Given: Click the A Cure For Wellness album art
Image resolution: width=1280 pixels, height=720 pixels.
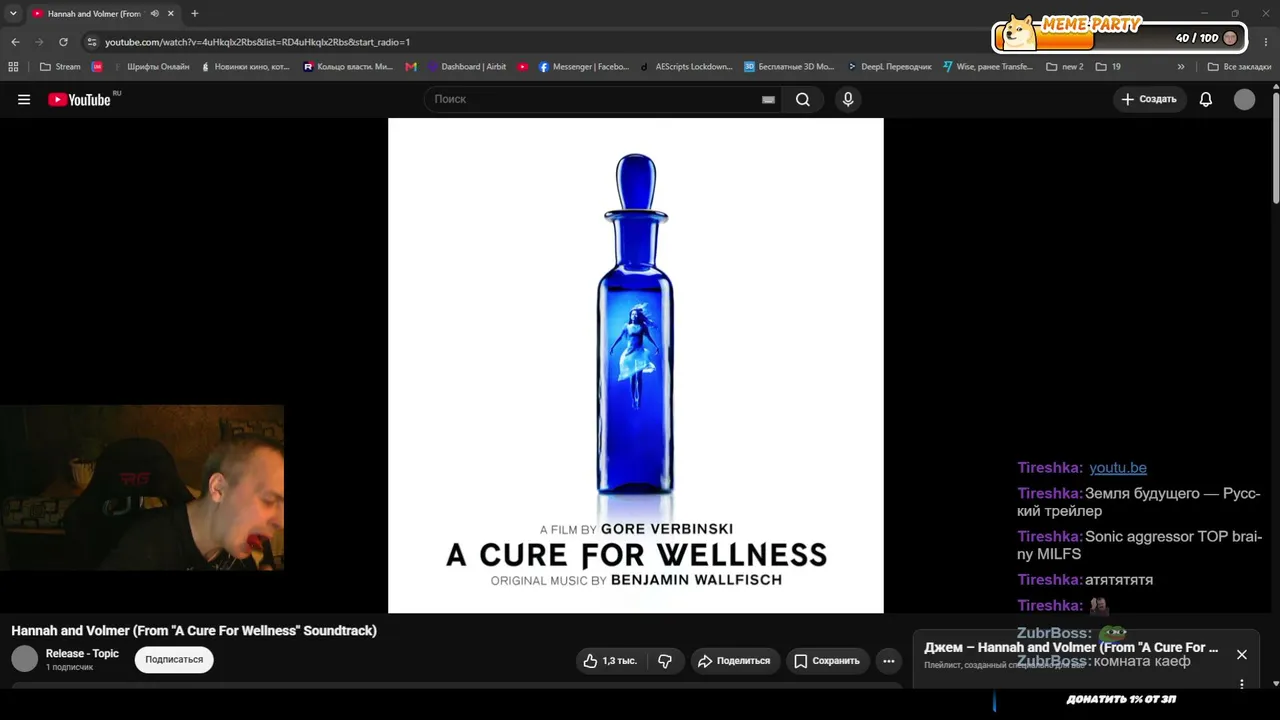Looking at the screenshot, I should click(x=636, y=365).
